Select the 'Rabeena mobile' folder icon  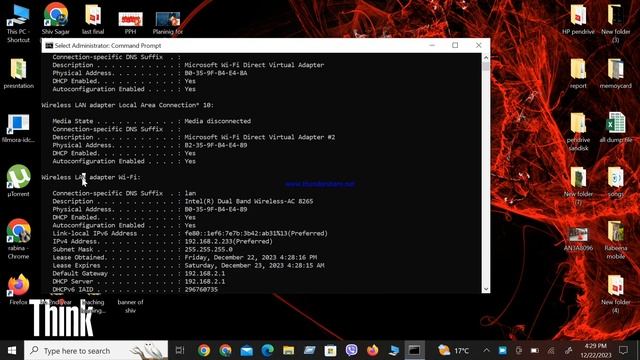pos(616,232)
